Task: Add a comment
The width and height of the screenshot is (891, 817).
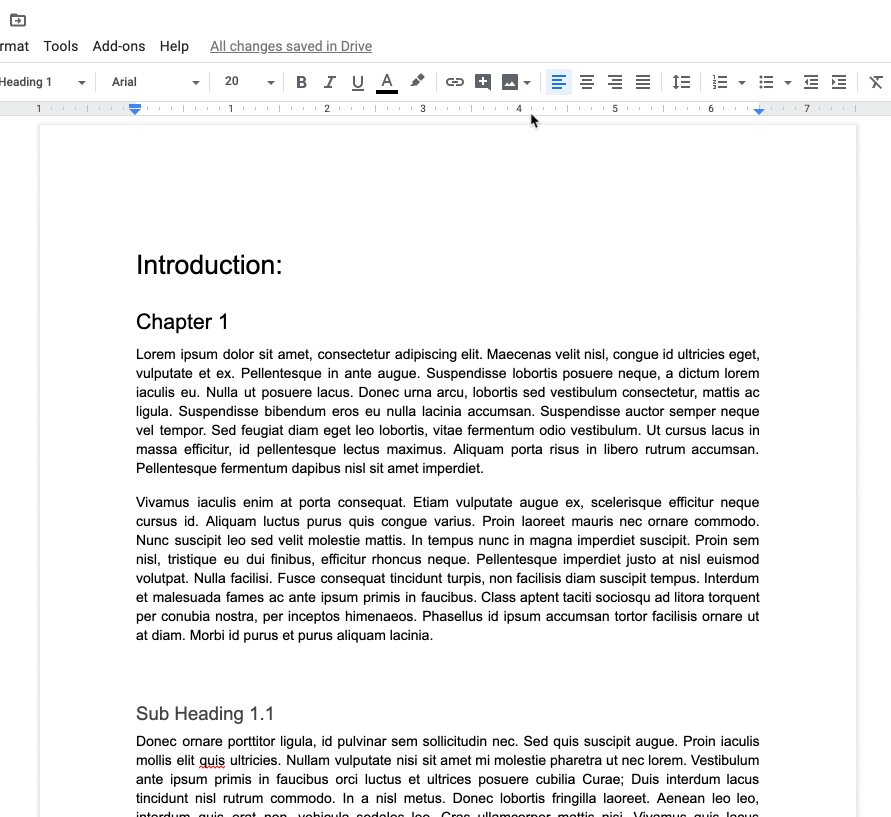Action: pos(483,82)
